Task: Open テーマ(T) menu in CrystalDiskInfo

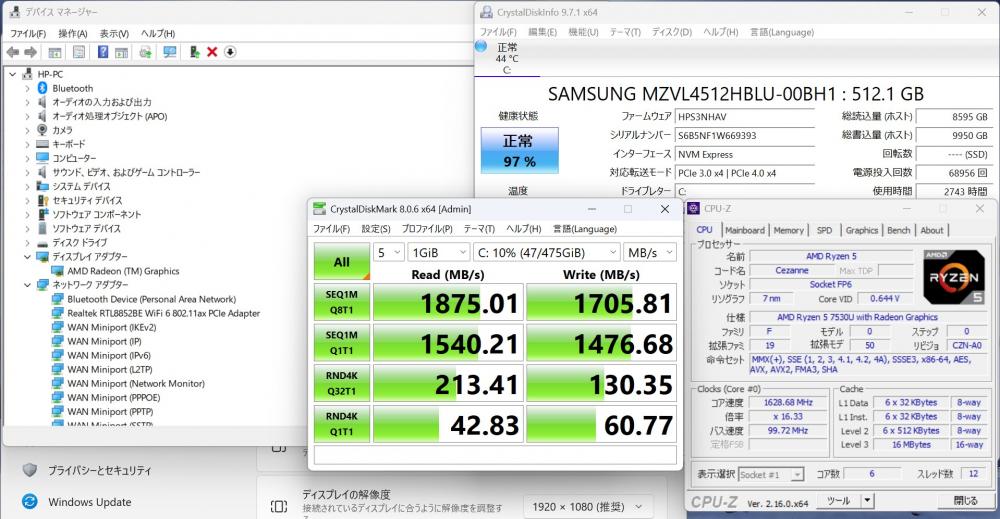Action: [x=625, y=32]
